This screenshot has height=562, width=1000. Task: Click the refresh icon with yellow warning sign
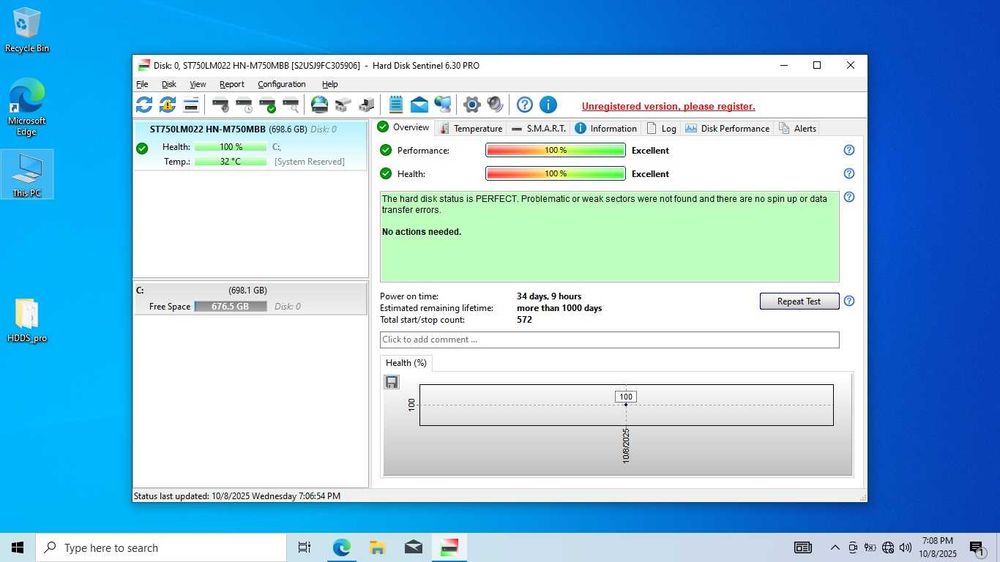click(x=168, y=105)
